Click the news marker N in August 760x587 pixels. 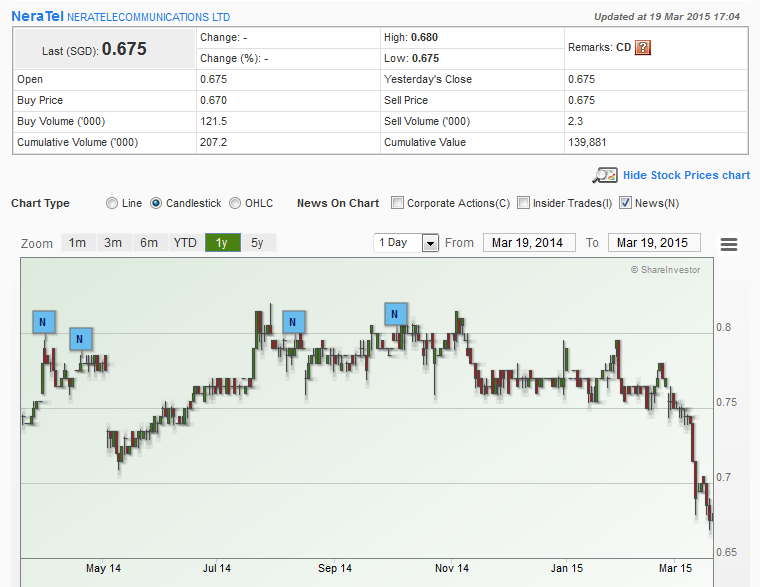293,322
